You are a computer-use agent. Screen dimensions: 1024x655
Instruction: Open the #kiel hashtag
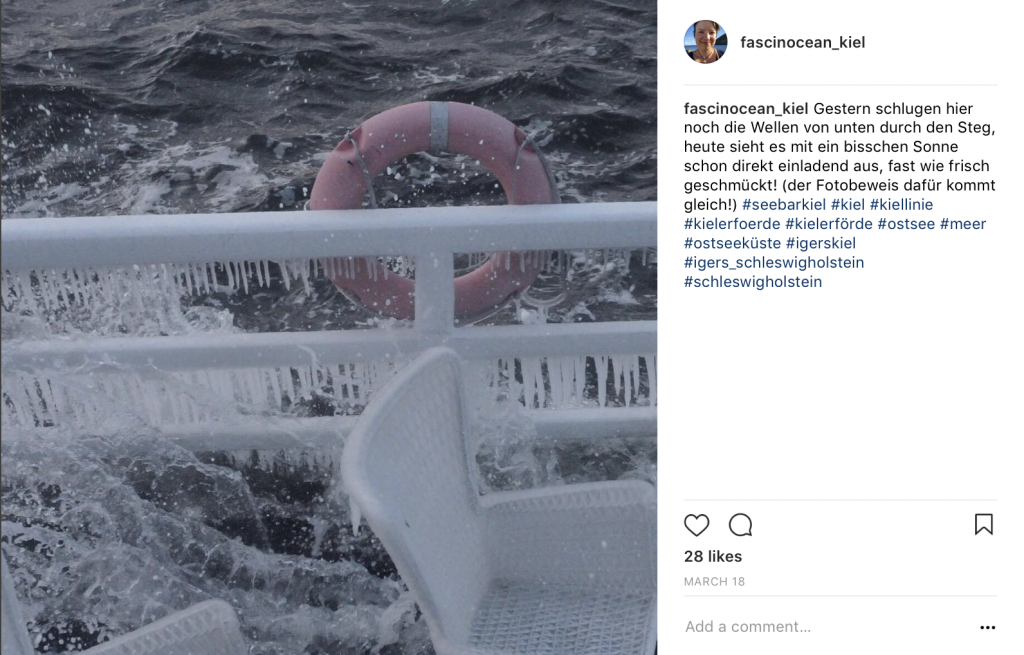848,204
